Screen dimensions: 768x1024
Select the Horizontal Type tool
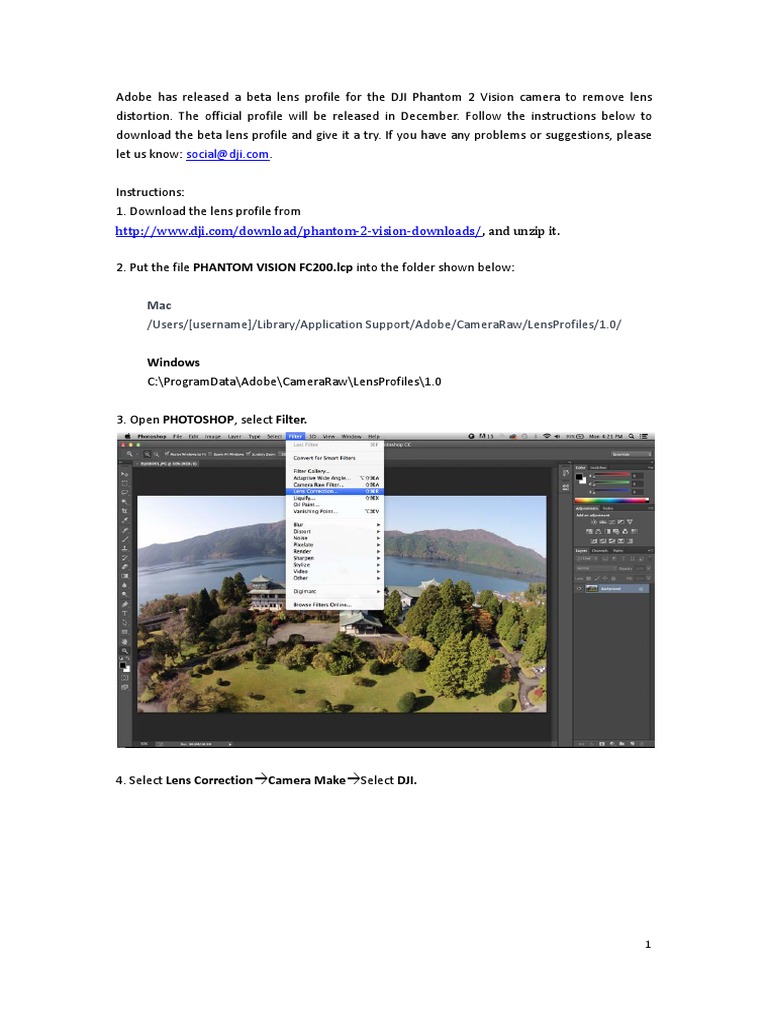[125, 614]
